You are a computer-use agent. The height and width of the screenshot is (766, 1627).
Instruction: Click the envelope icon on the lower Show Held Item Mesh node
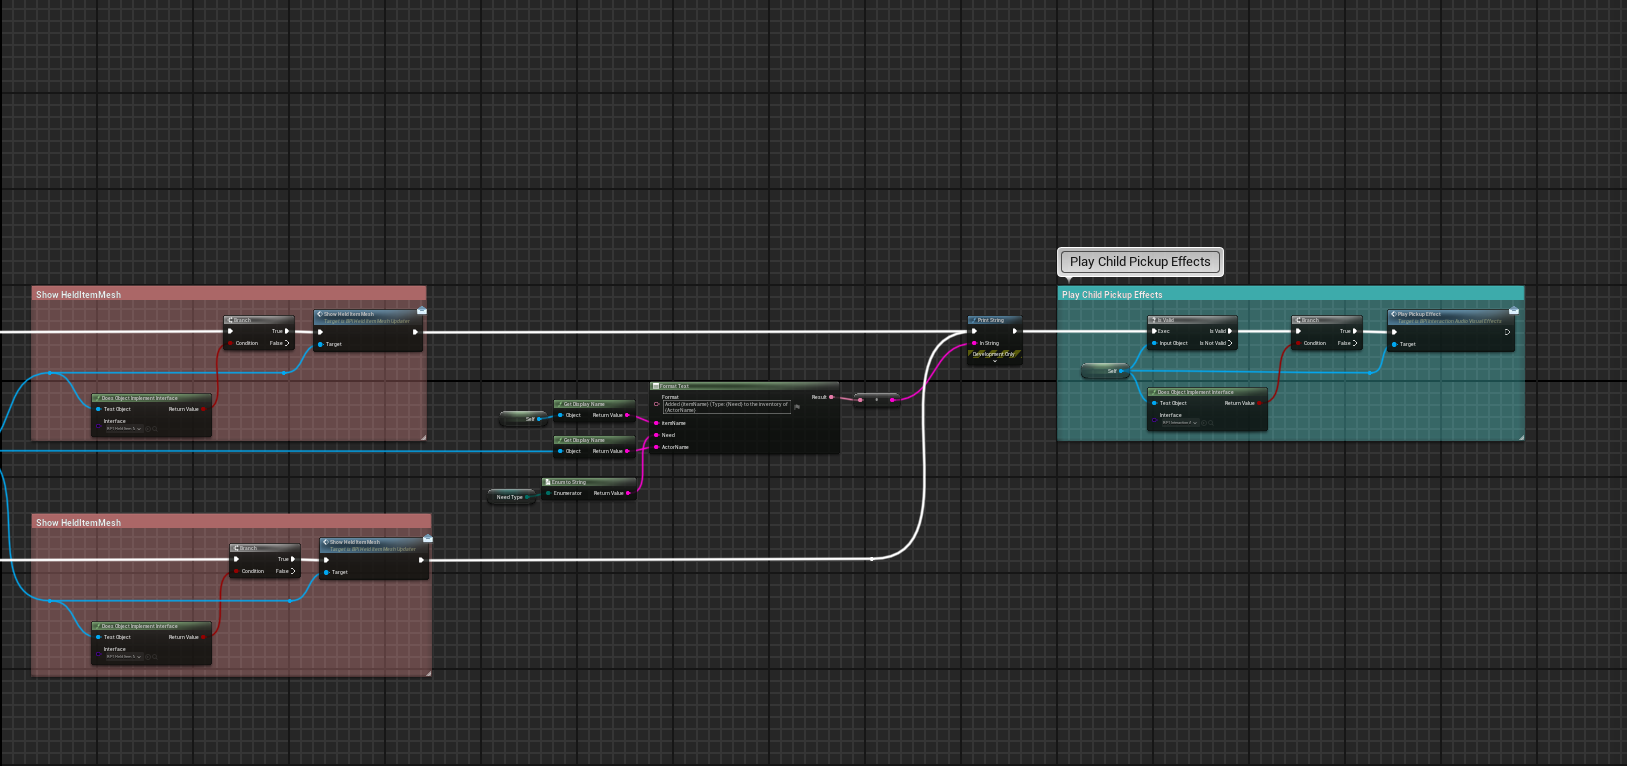pyautogui.click(x=427, y=539)
